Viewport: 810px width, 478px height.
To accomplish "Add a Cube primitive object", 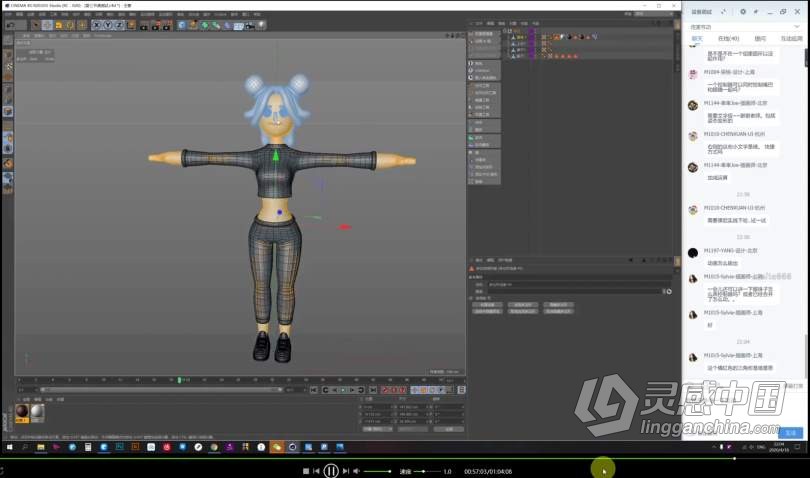I will tap(181, 25).
